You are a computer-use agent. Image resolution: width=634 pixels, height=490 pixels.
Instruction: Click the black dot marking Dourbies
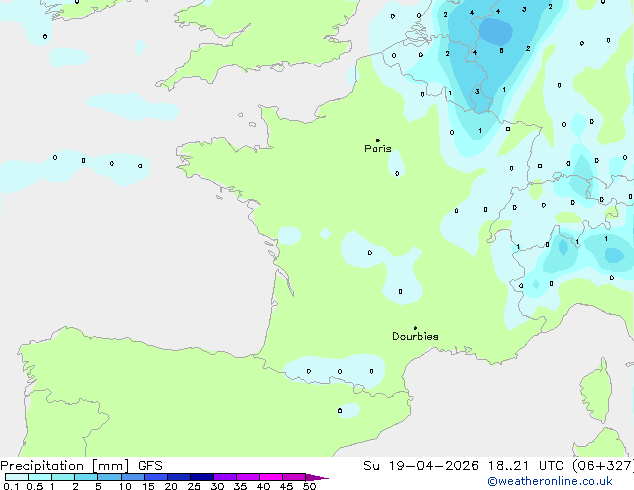(415, 328)
